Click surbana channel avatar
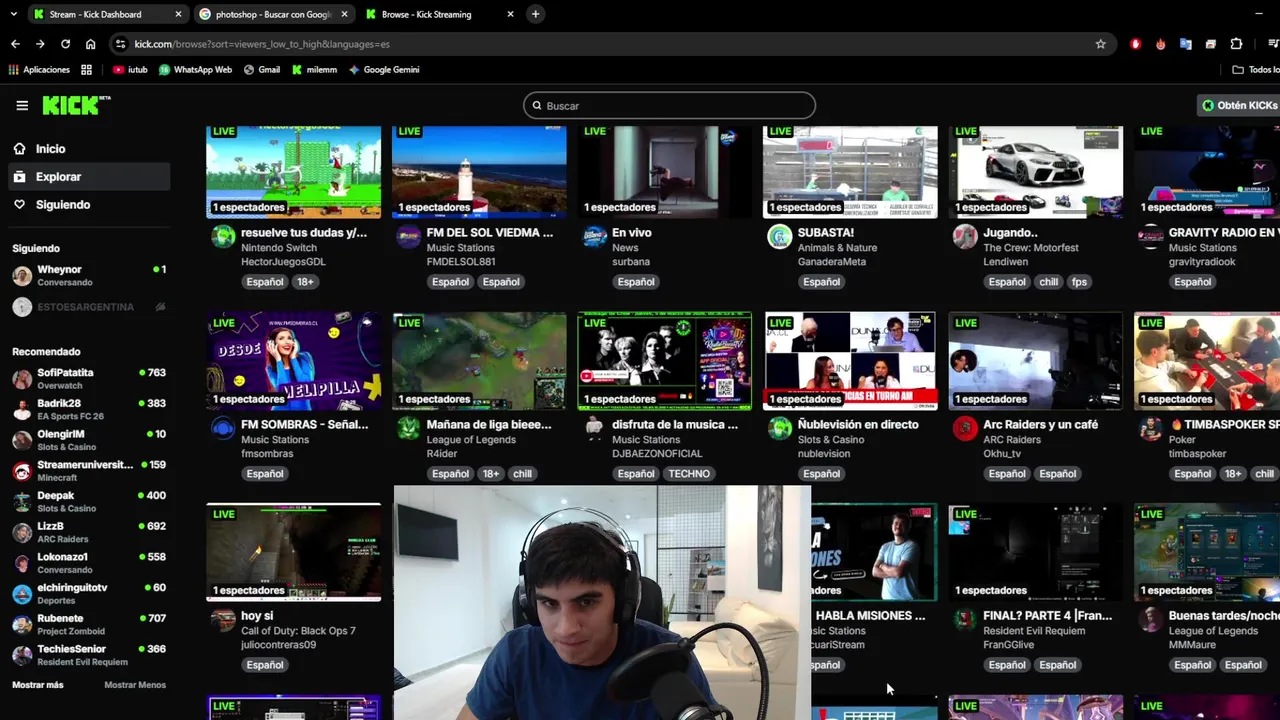1280x720 pixels. 594,236
